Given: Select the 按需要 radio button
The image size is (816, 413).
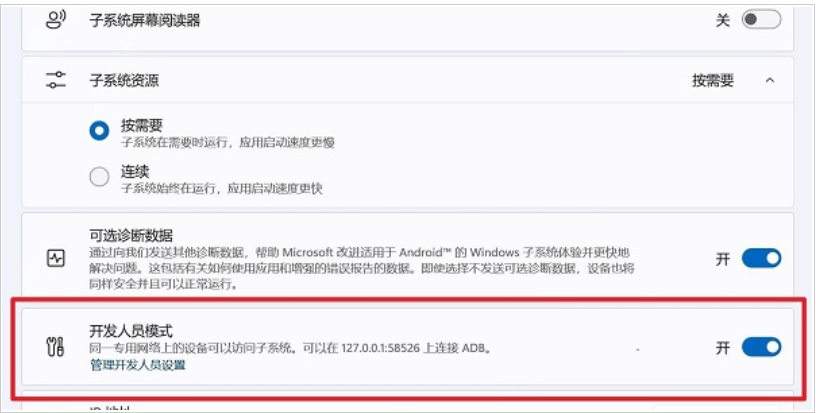Looking at the screenshot, I should pos(99,131).
